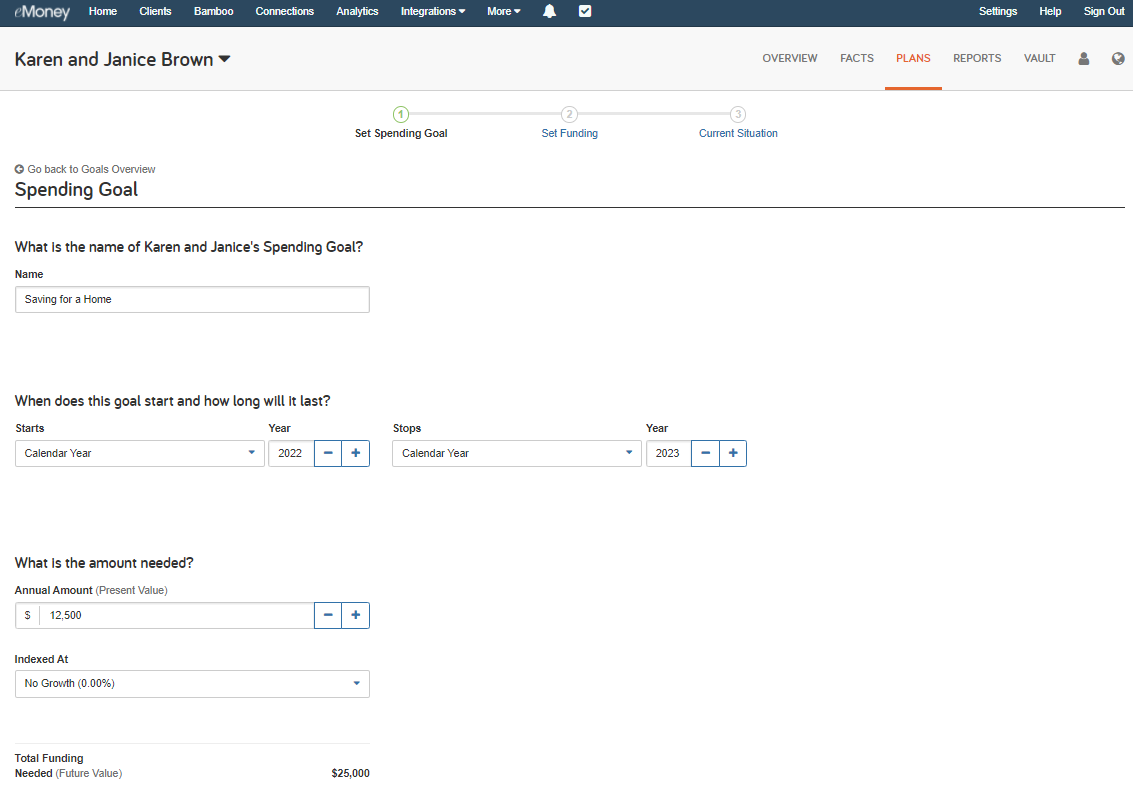
Task: Open notifications bell icon
Action: [549, 11]
